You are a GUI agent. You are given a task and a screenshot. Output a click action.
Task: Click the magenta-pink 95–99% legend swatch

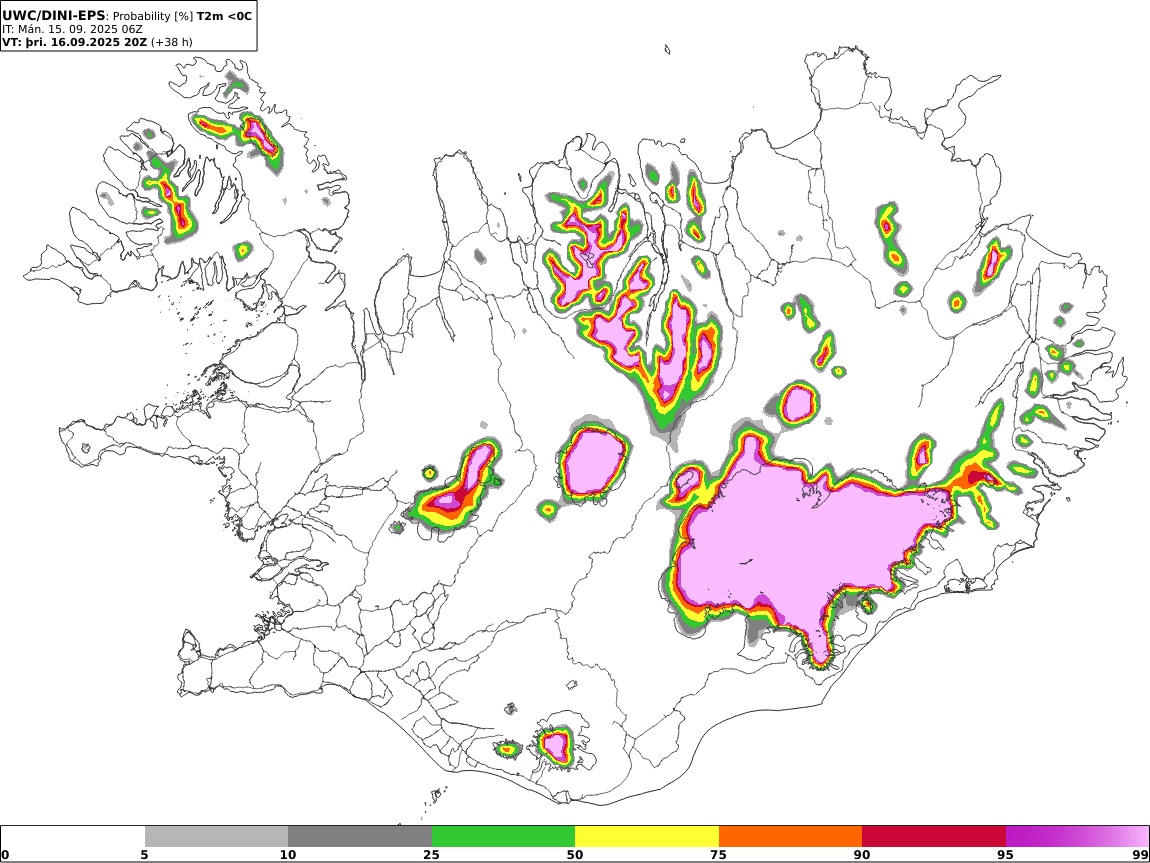click(1077, 837)
